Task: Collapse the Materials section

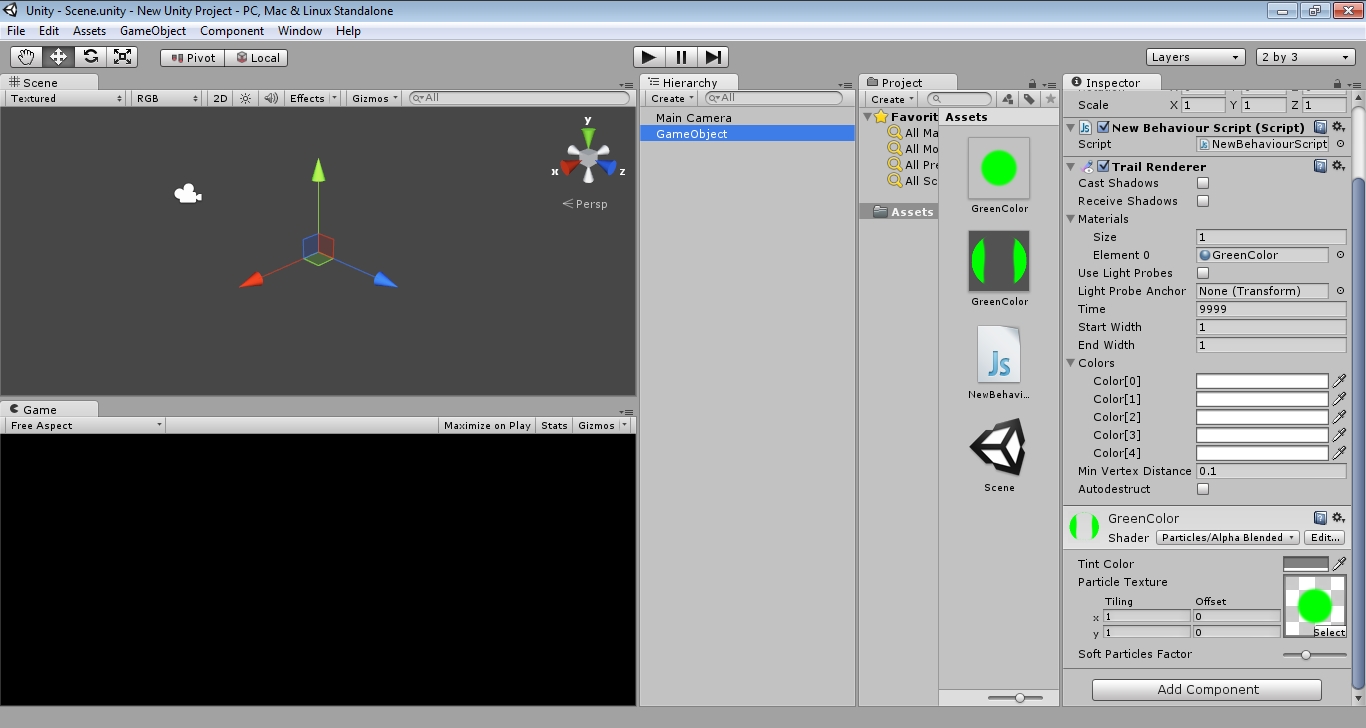Action: [1070, 219]
